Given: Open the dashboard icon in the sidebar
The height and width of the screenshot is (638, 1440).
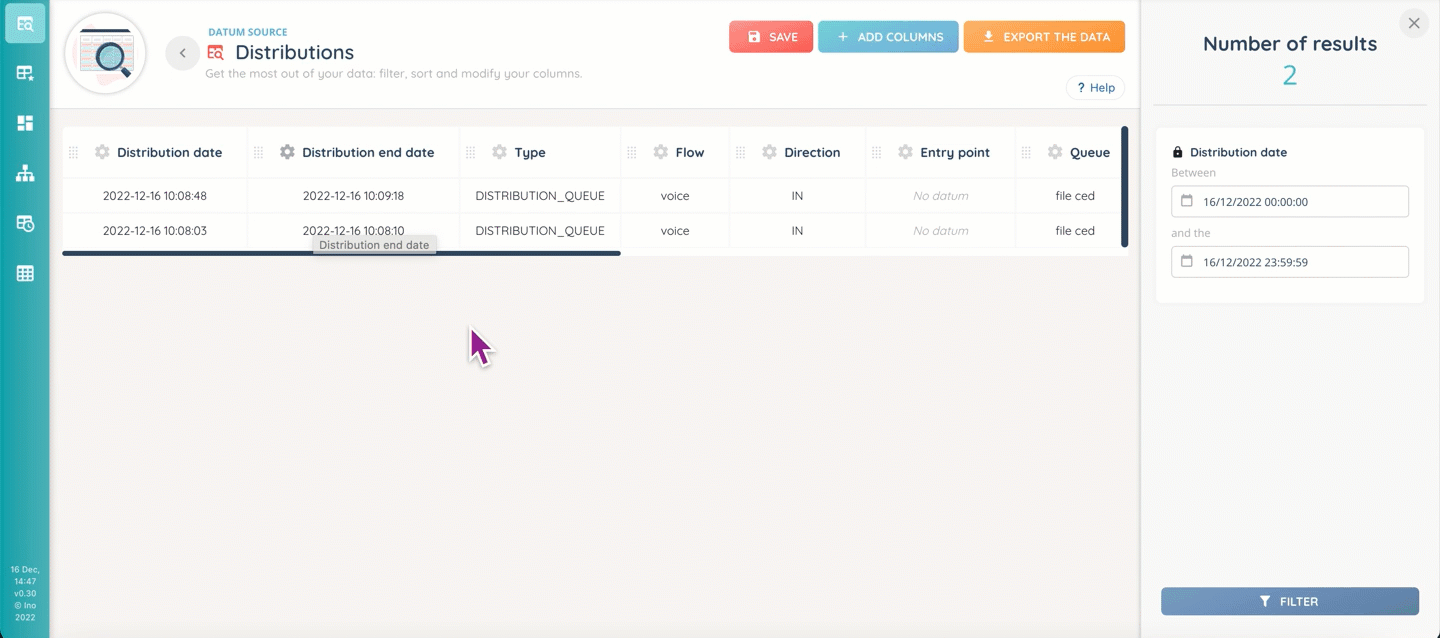Looking at the screenshot, I should click(25, 123).
